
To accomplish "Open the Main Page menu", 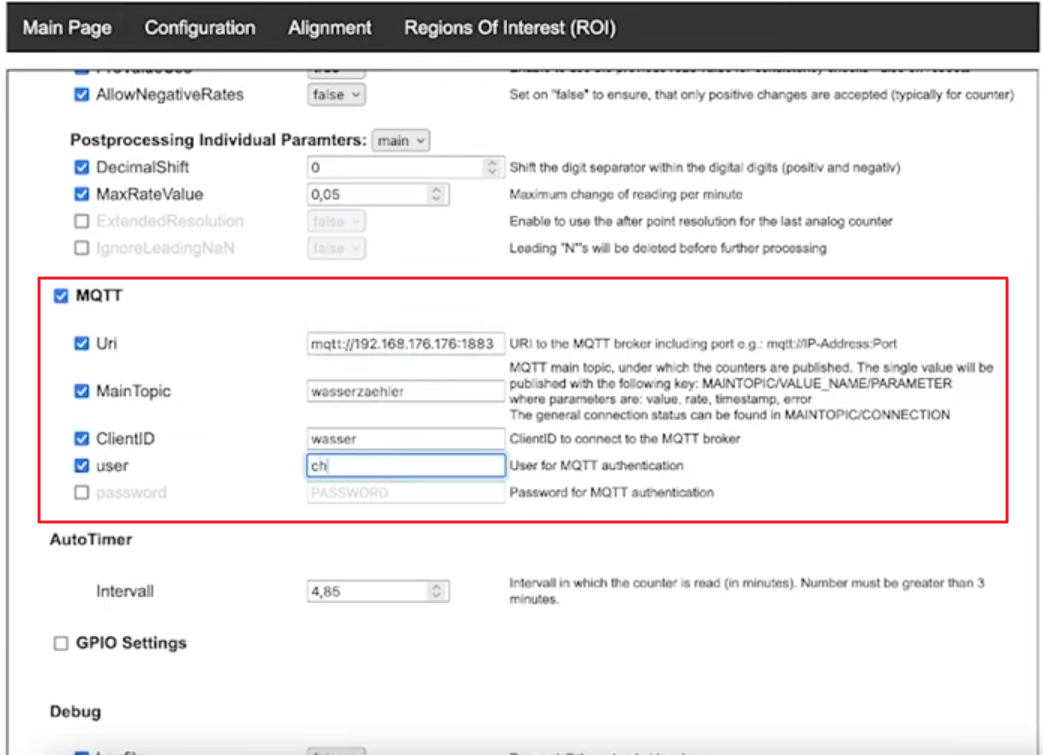I will click(67, 28).
